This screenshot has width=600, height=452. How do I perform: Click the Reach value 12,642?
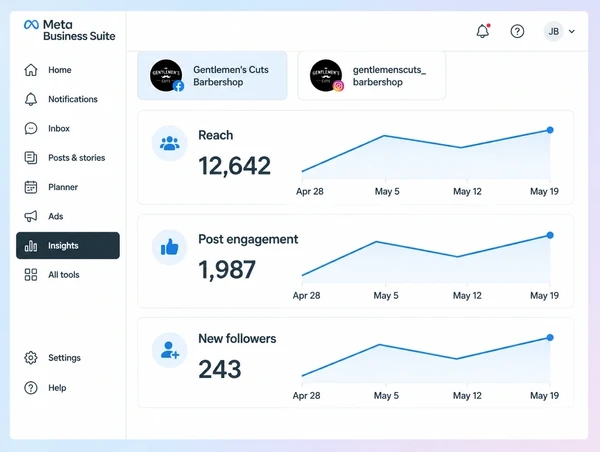pos(234,166)
